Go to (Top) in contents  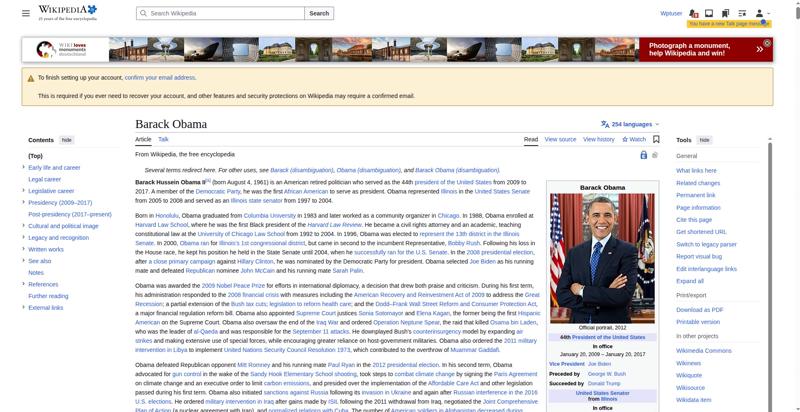click(x=35, y=156)
